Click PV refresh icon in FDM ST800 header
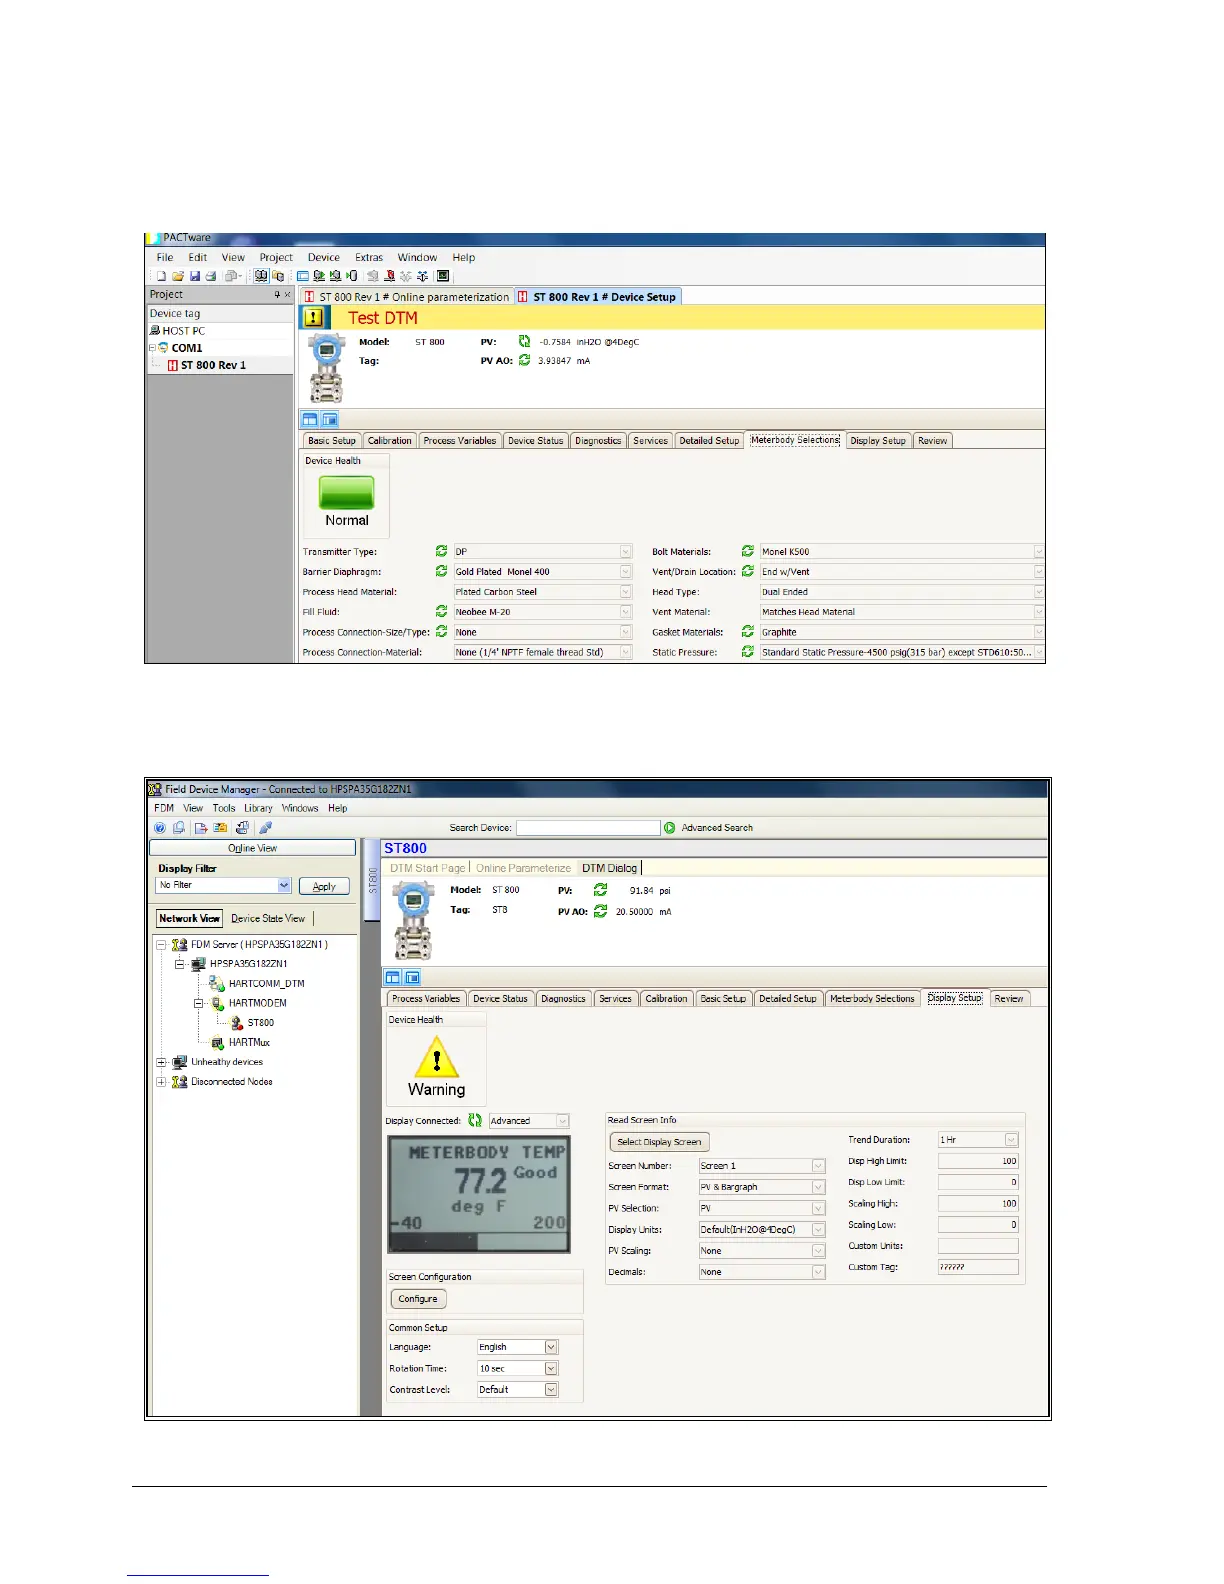 600,889
